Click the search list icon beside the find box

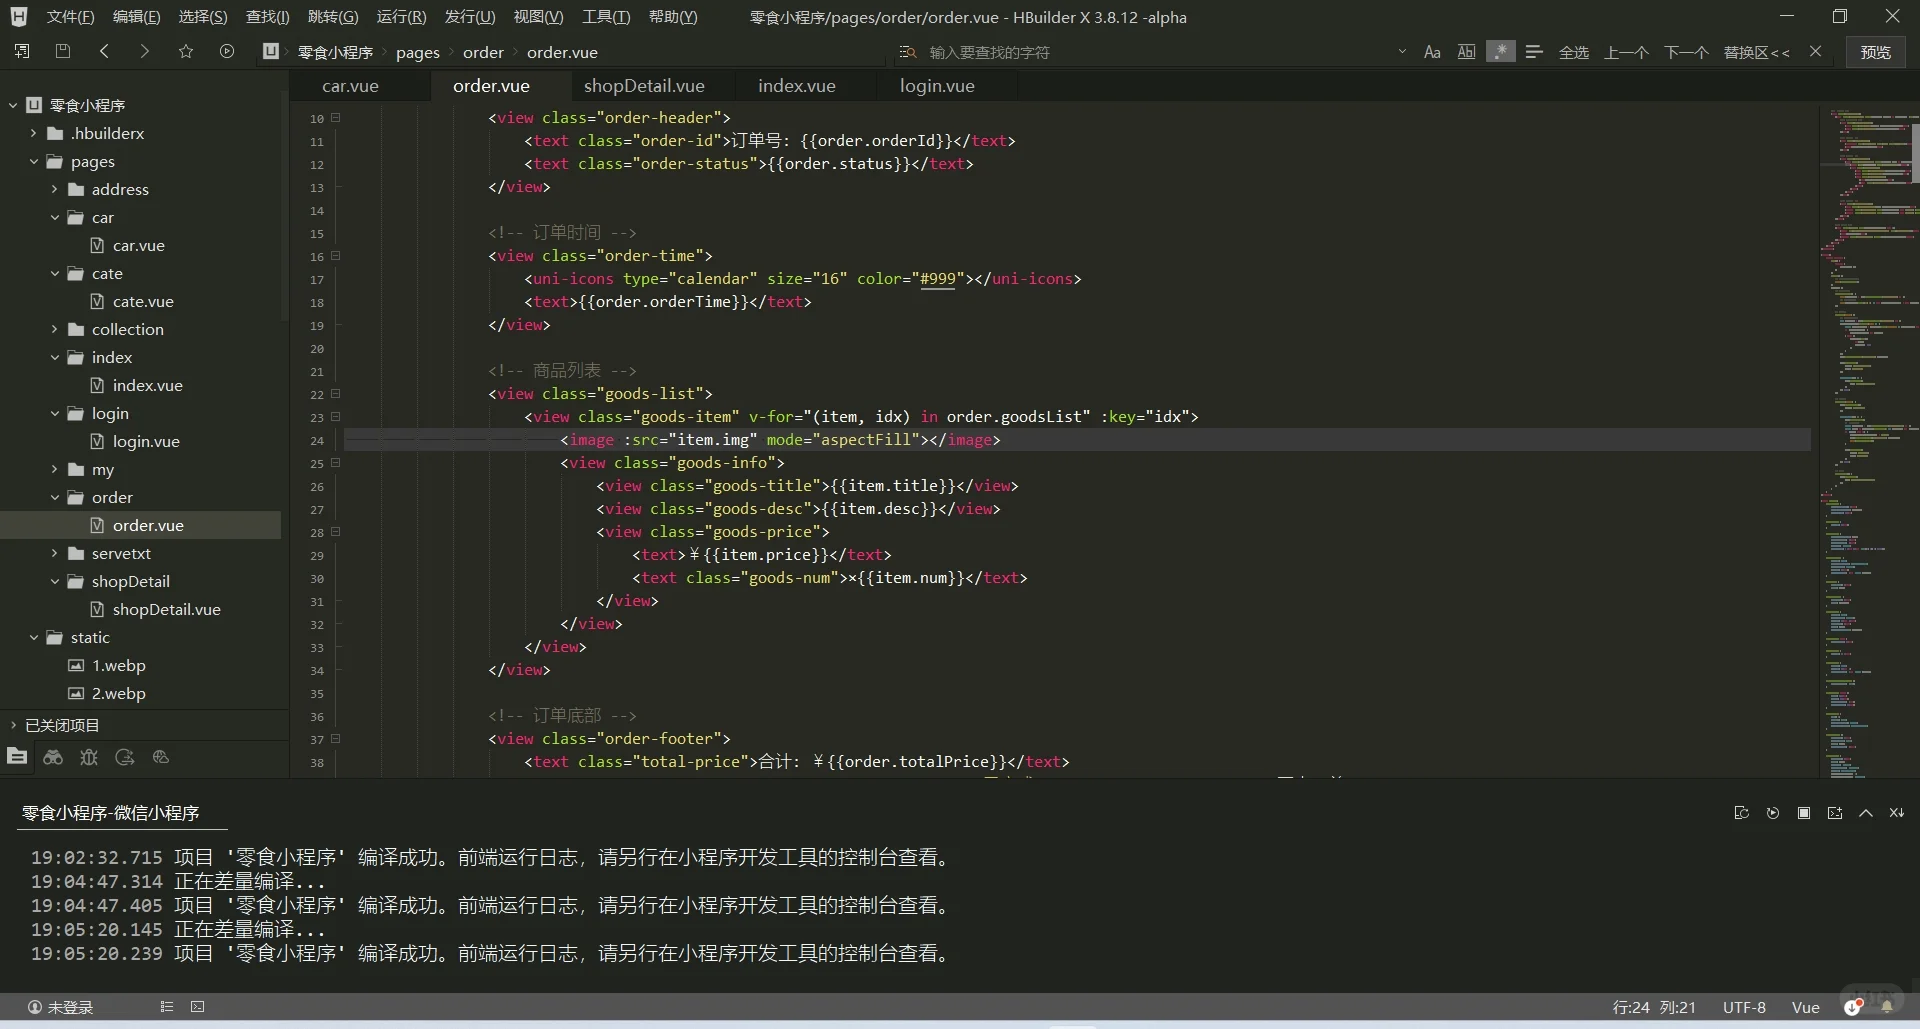[907, 52]
